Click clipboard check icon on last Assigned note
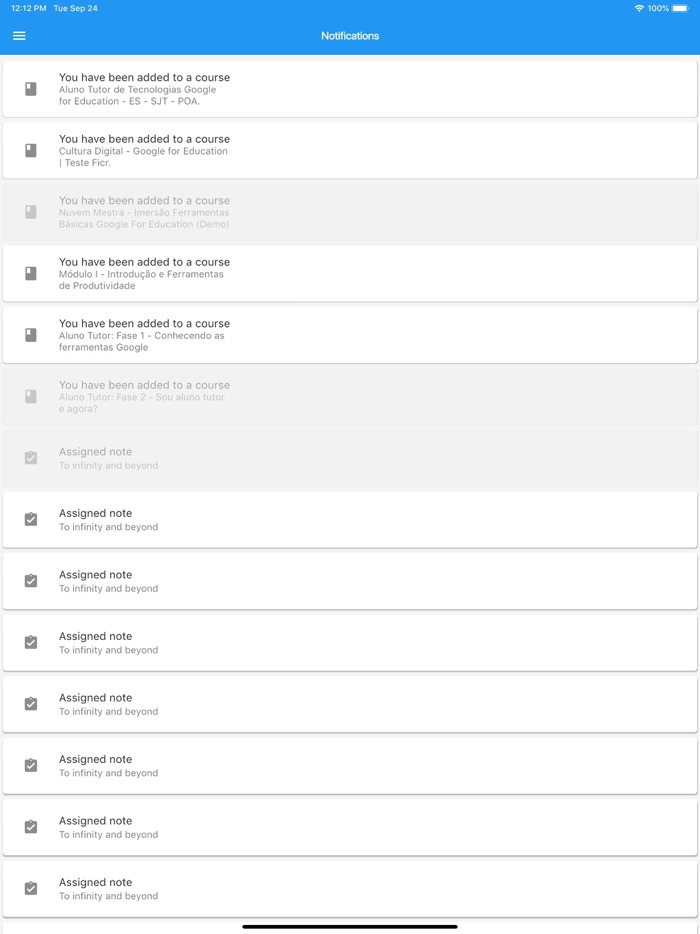The image size is (700, 934). coord(31,888)
